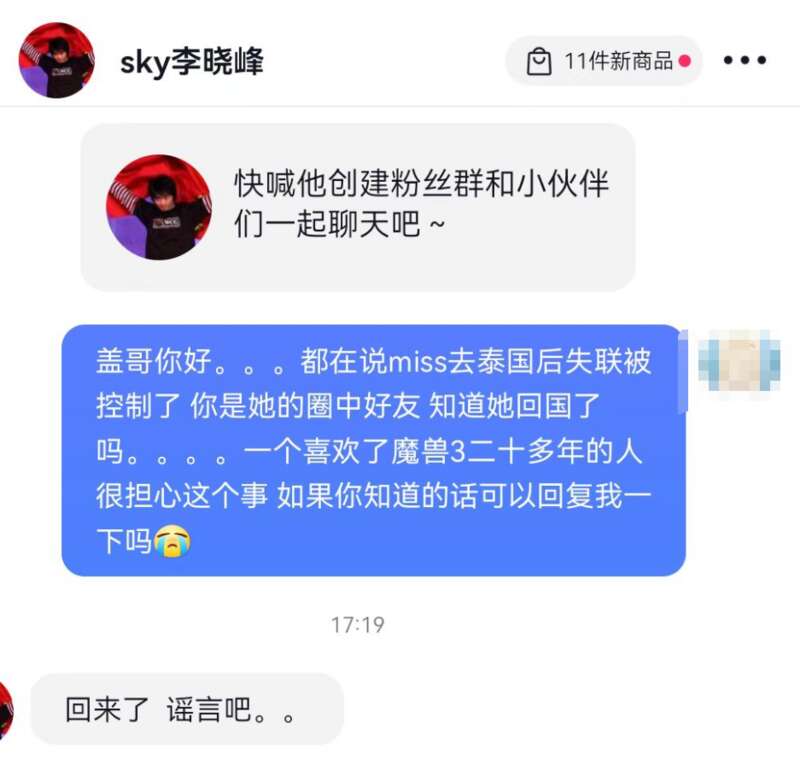Open the 11件新商品 shop button
This screenshot has width=800, height=764.
point(604,61)
